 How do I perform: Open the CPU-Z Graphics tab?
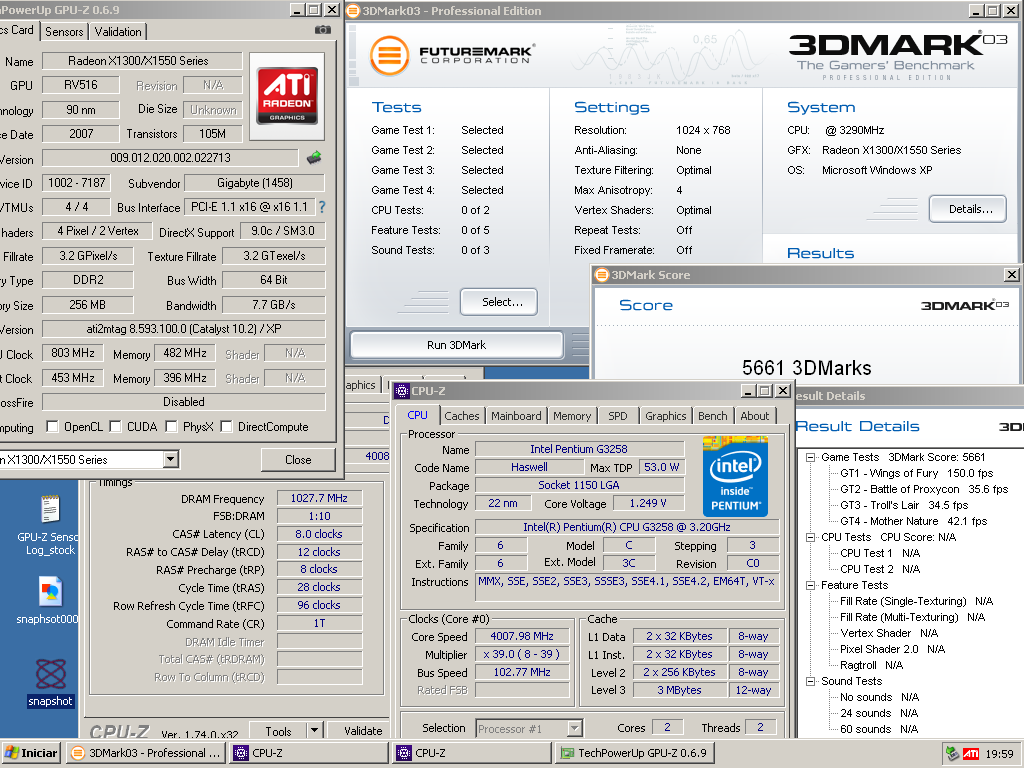(x=665, y=416)
